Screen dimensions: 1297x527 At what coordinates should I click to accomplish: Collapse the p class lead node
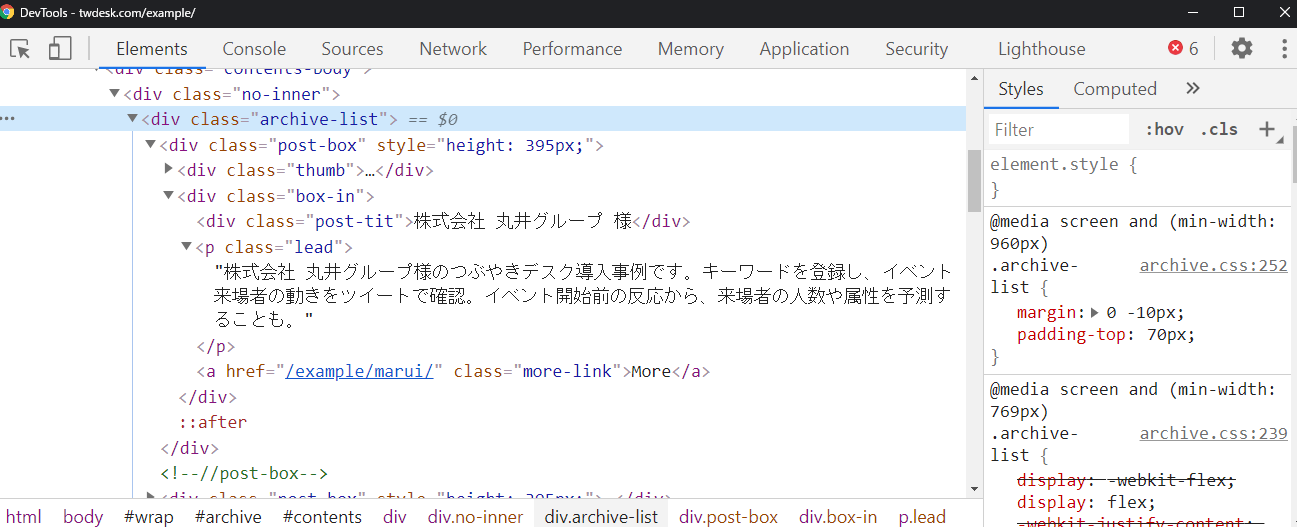point(187,247)
